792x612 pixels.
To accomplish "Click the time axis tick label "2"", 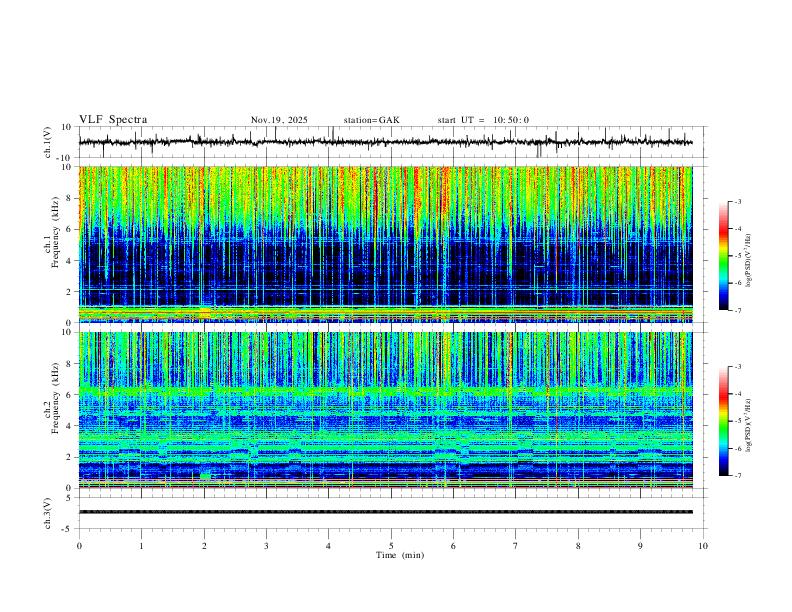I will pyautogui.click(x=204, y=546).
